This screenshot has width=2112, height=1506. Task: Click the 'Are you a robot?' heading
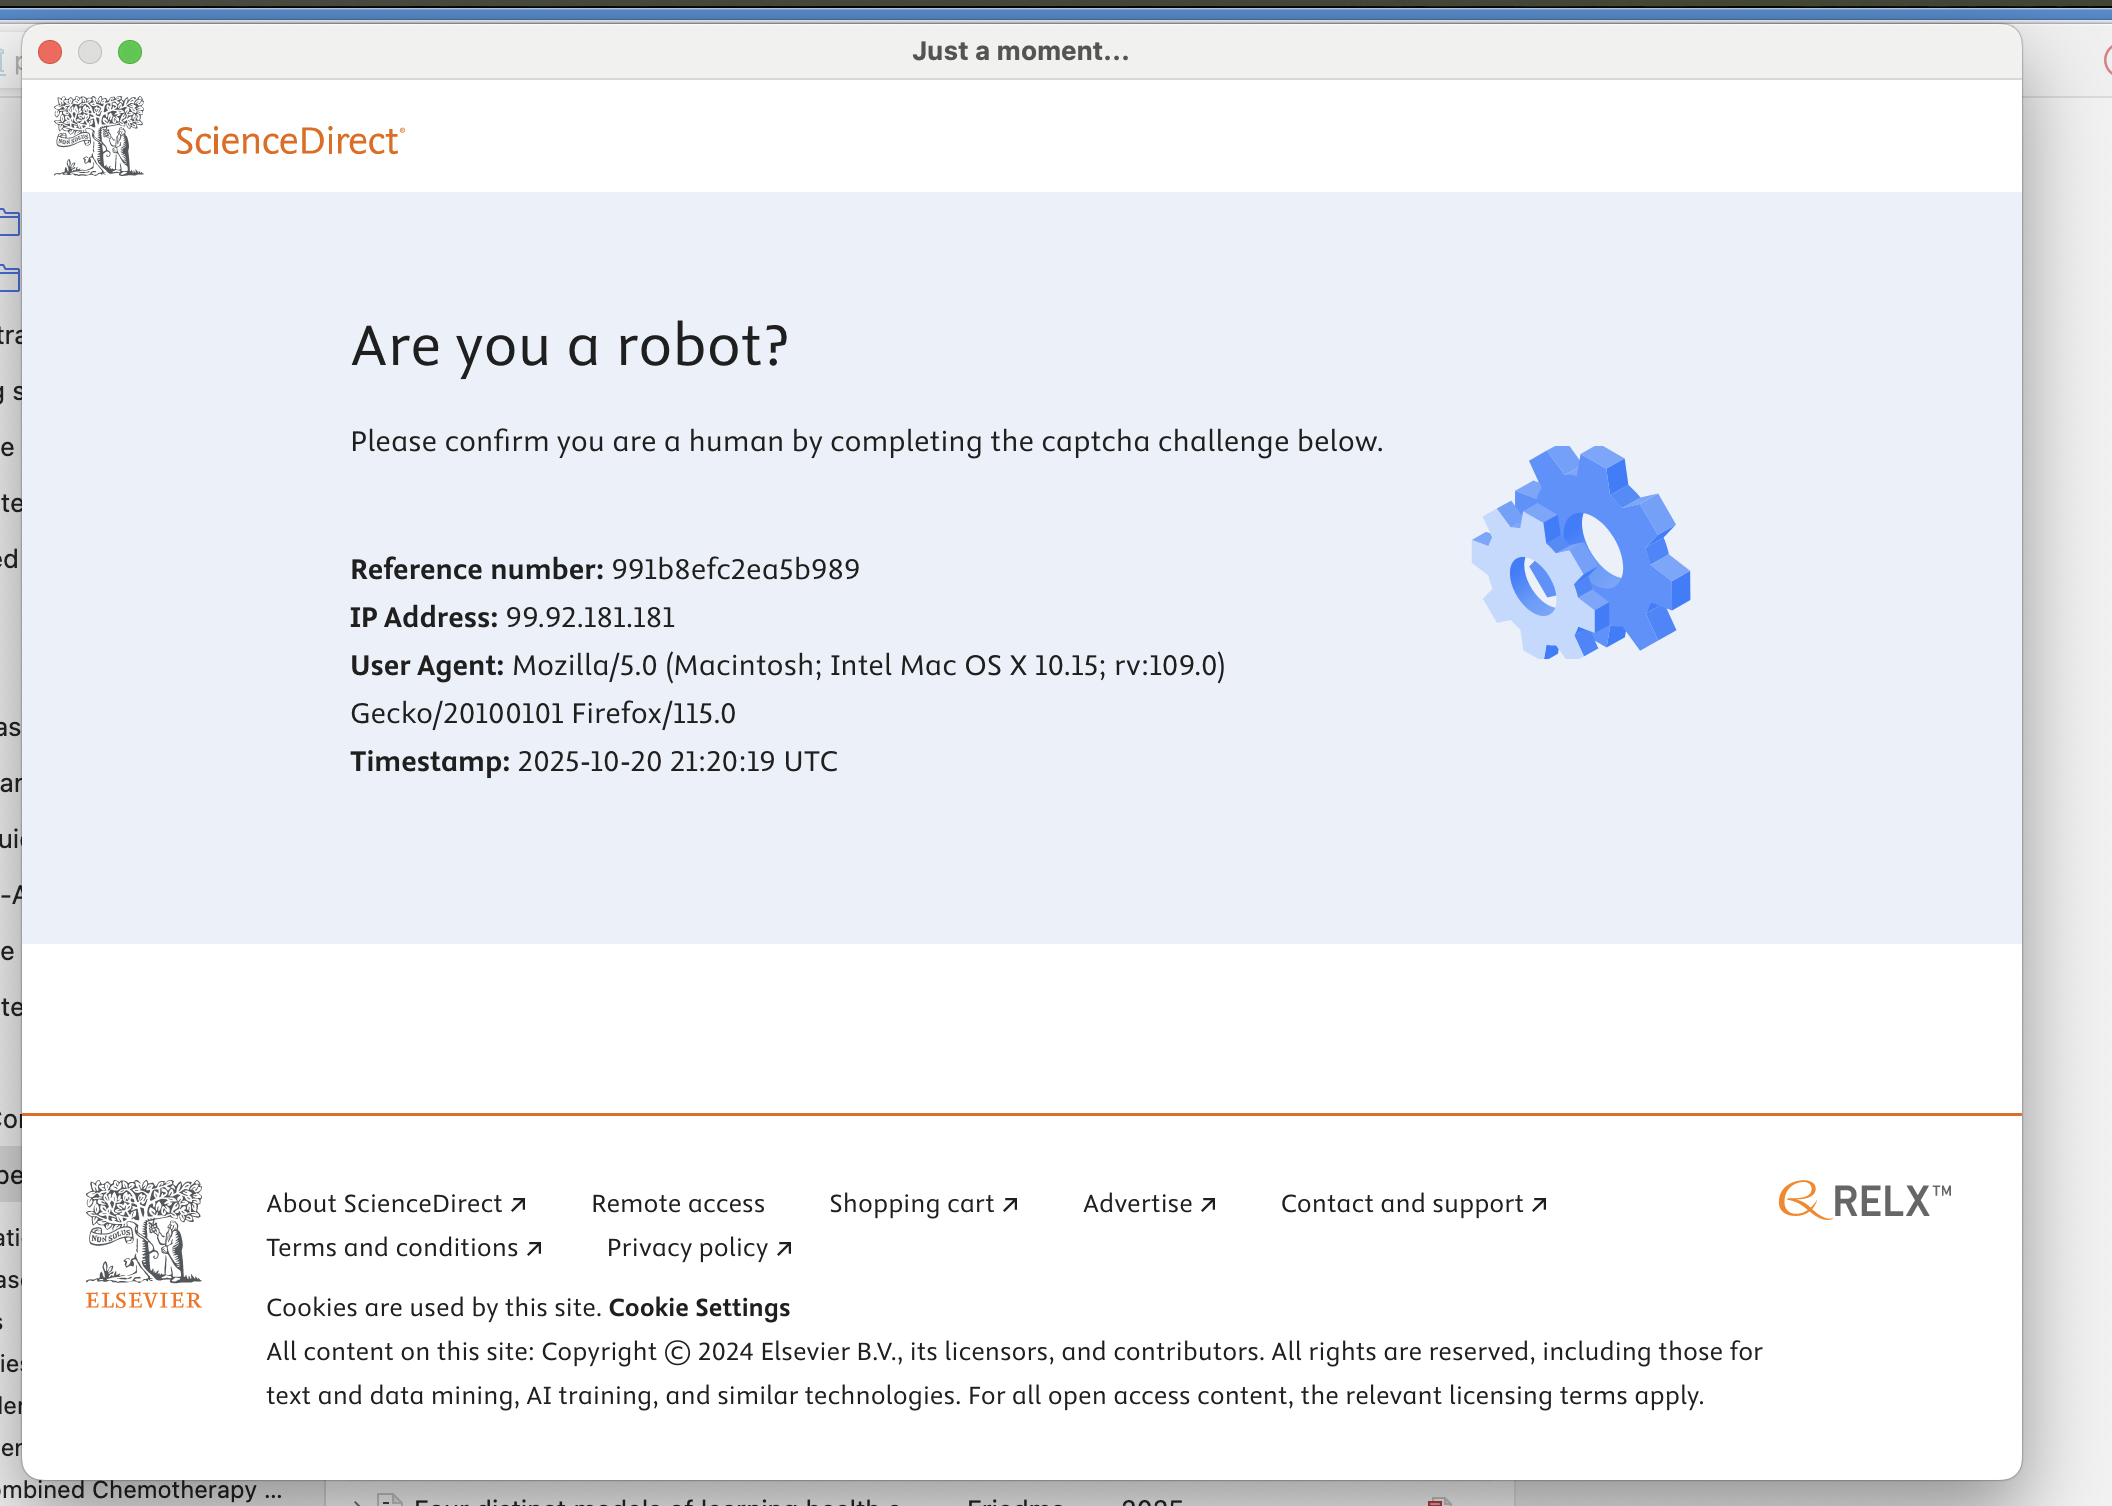point(570,346)
